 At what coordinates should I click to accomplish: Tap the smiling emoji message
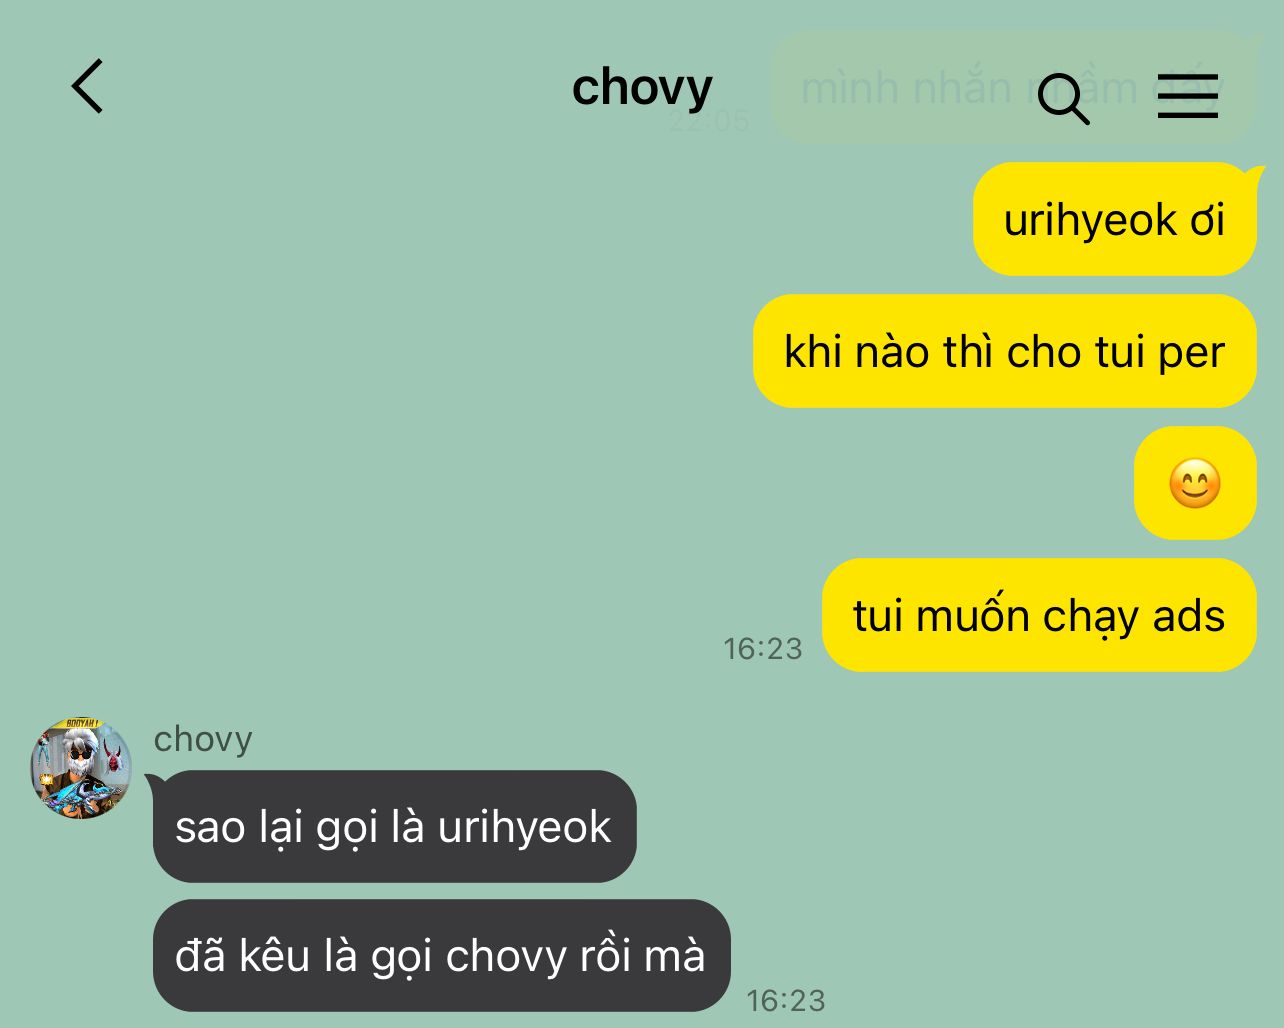(x=1195, y=483)
